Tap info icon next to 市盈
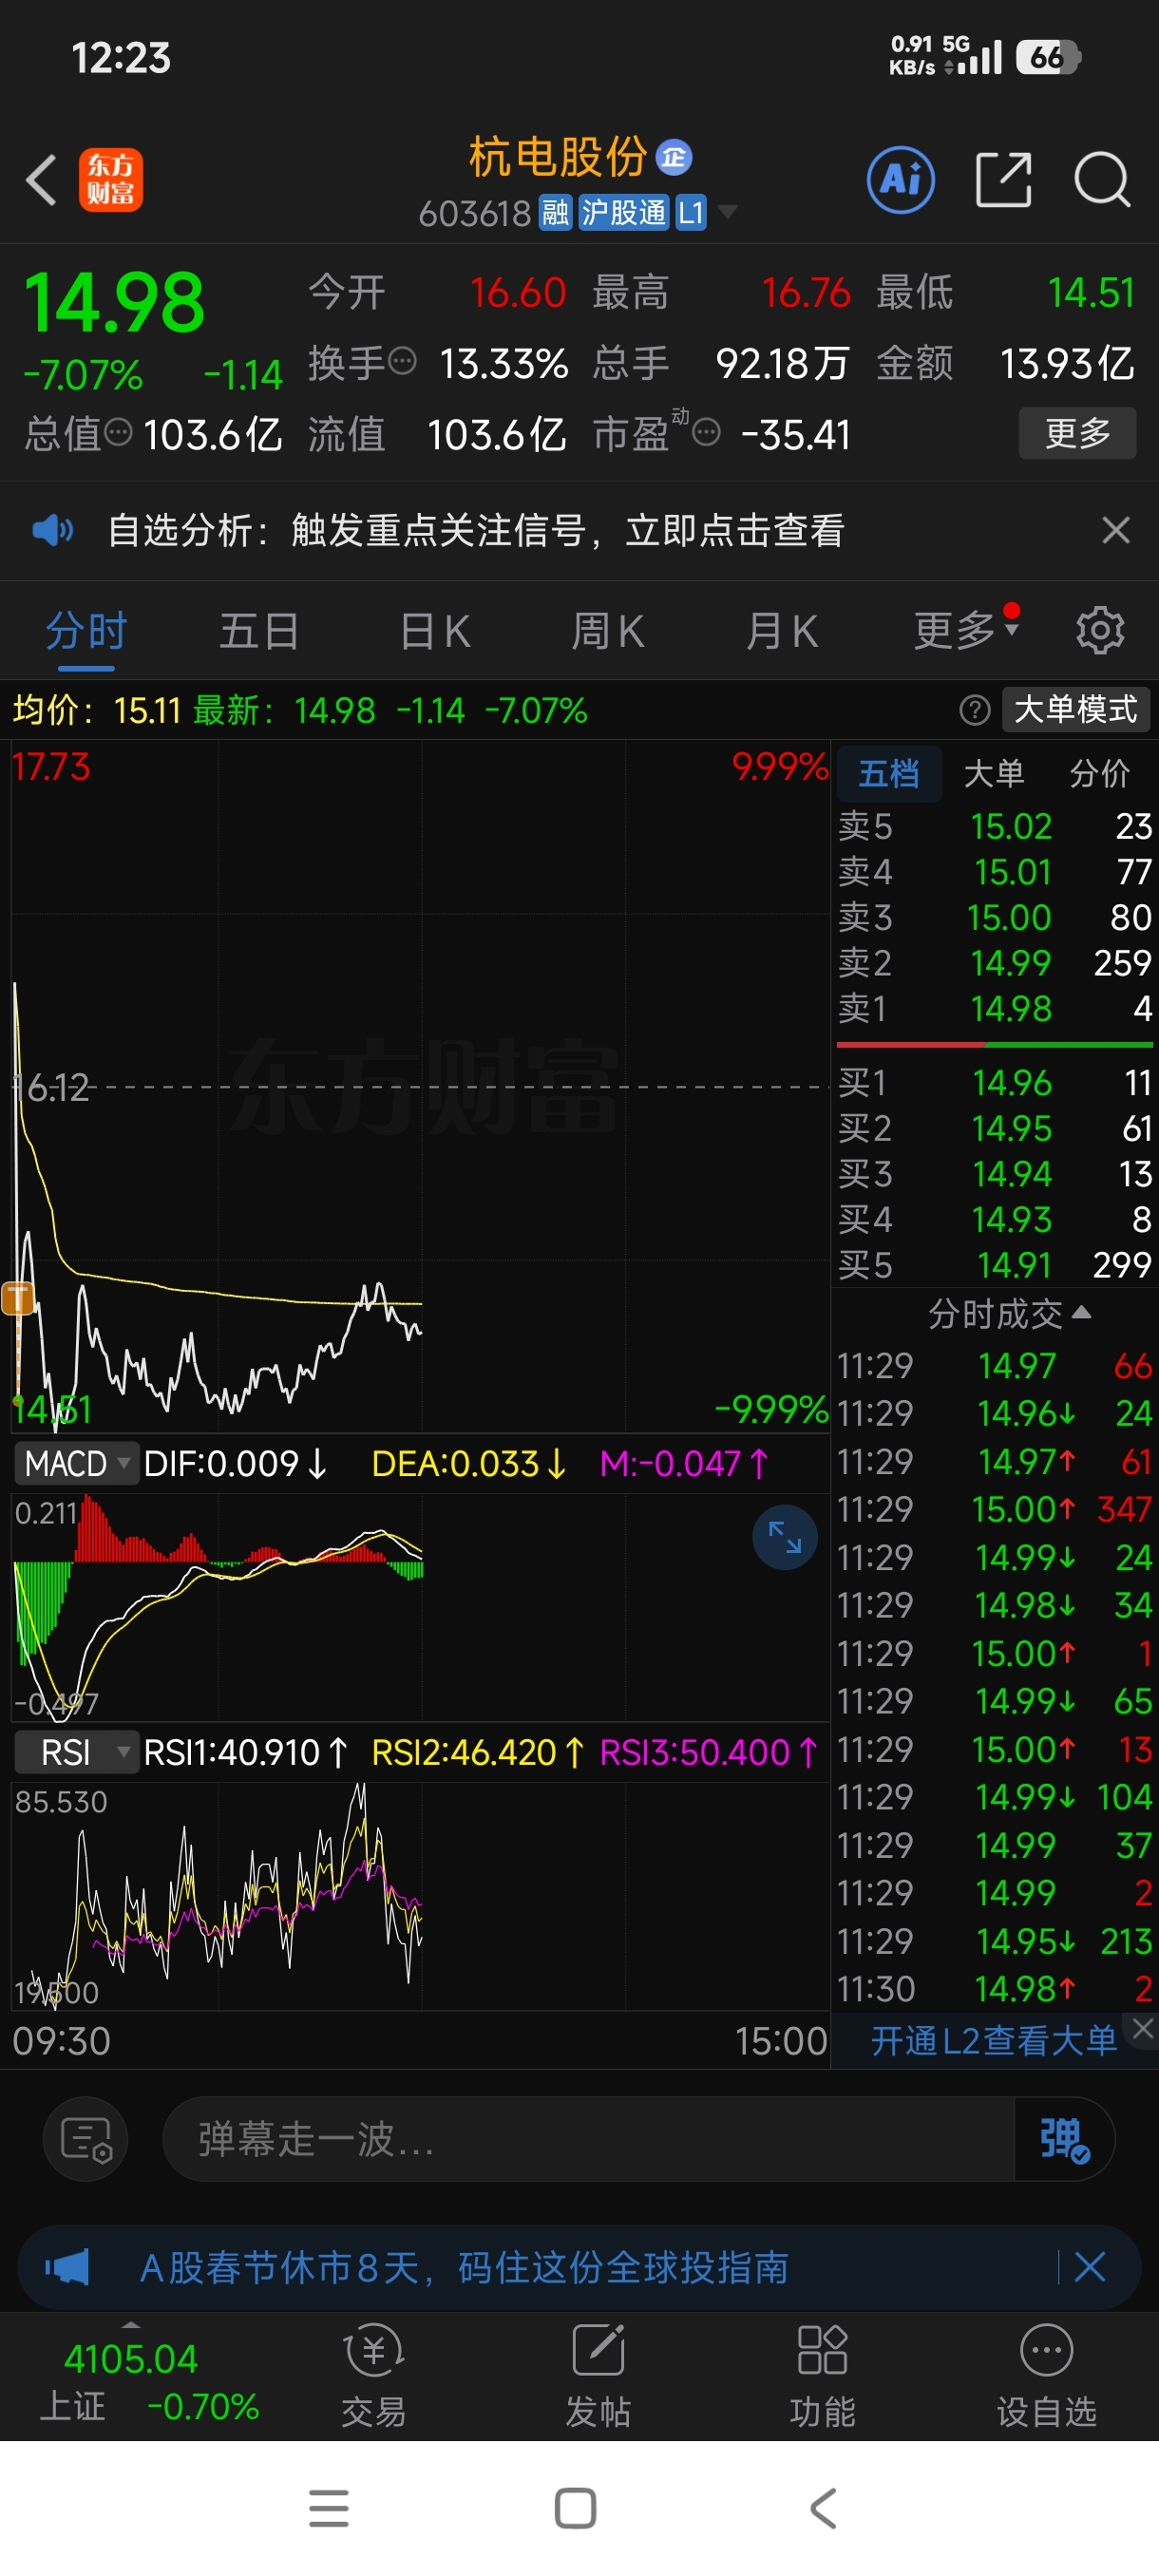 tap(706, 433)
